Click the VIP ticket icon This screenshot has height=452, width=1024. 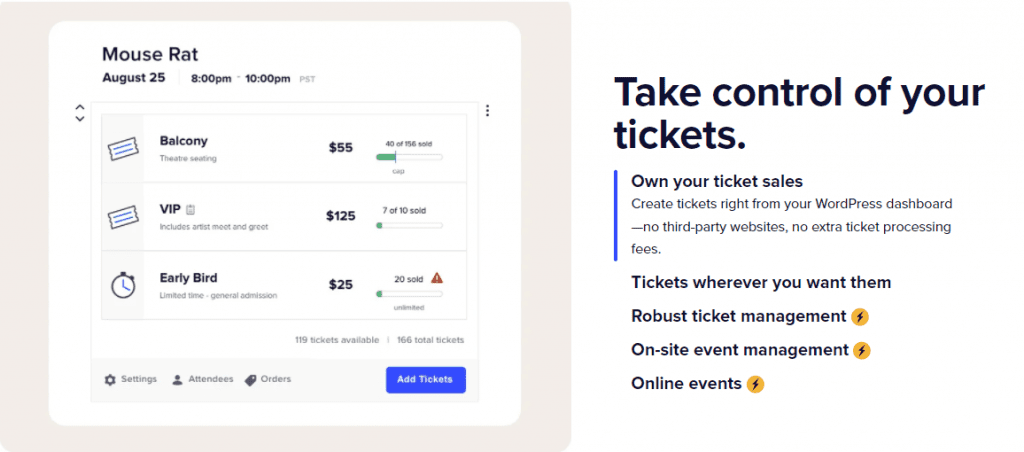point(123,217)
